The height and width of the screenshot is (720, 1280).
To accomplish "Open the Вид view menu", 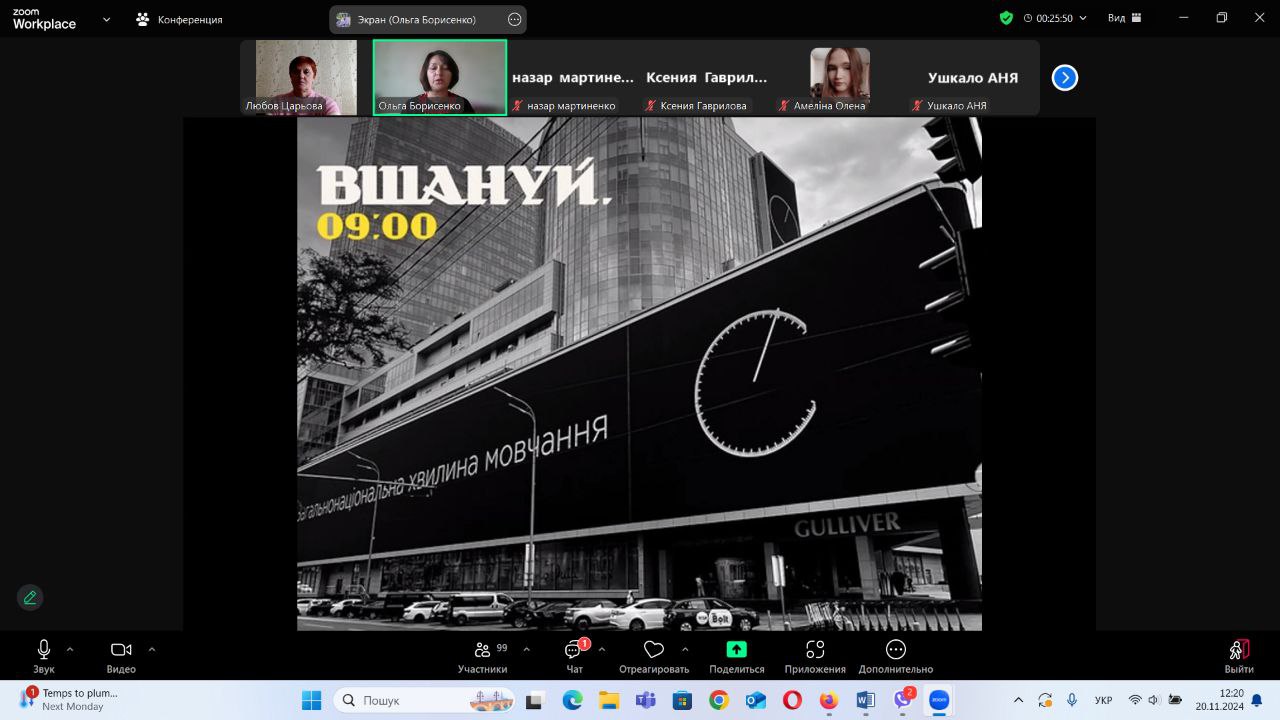I will point(1124,18).
